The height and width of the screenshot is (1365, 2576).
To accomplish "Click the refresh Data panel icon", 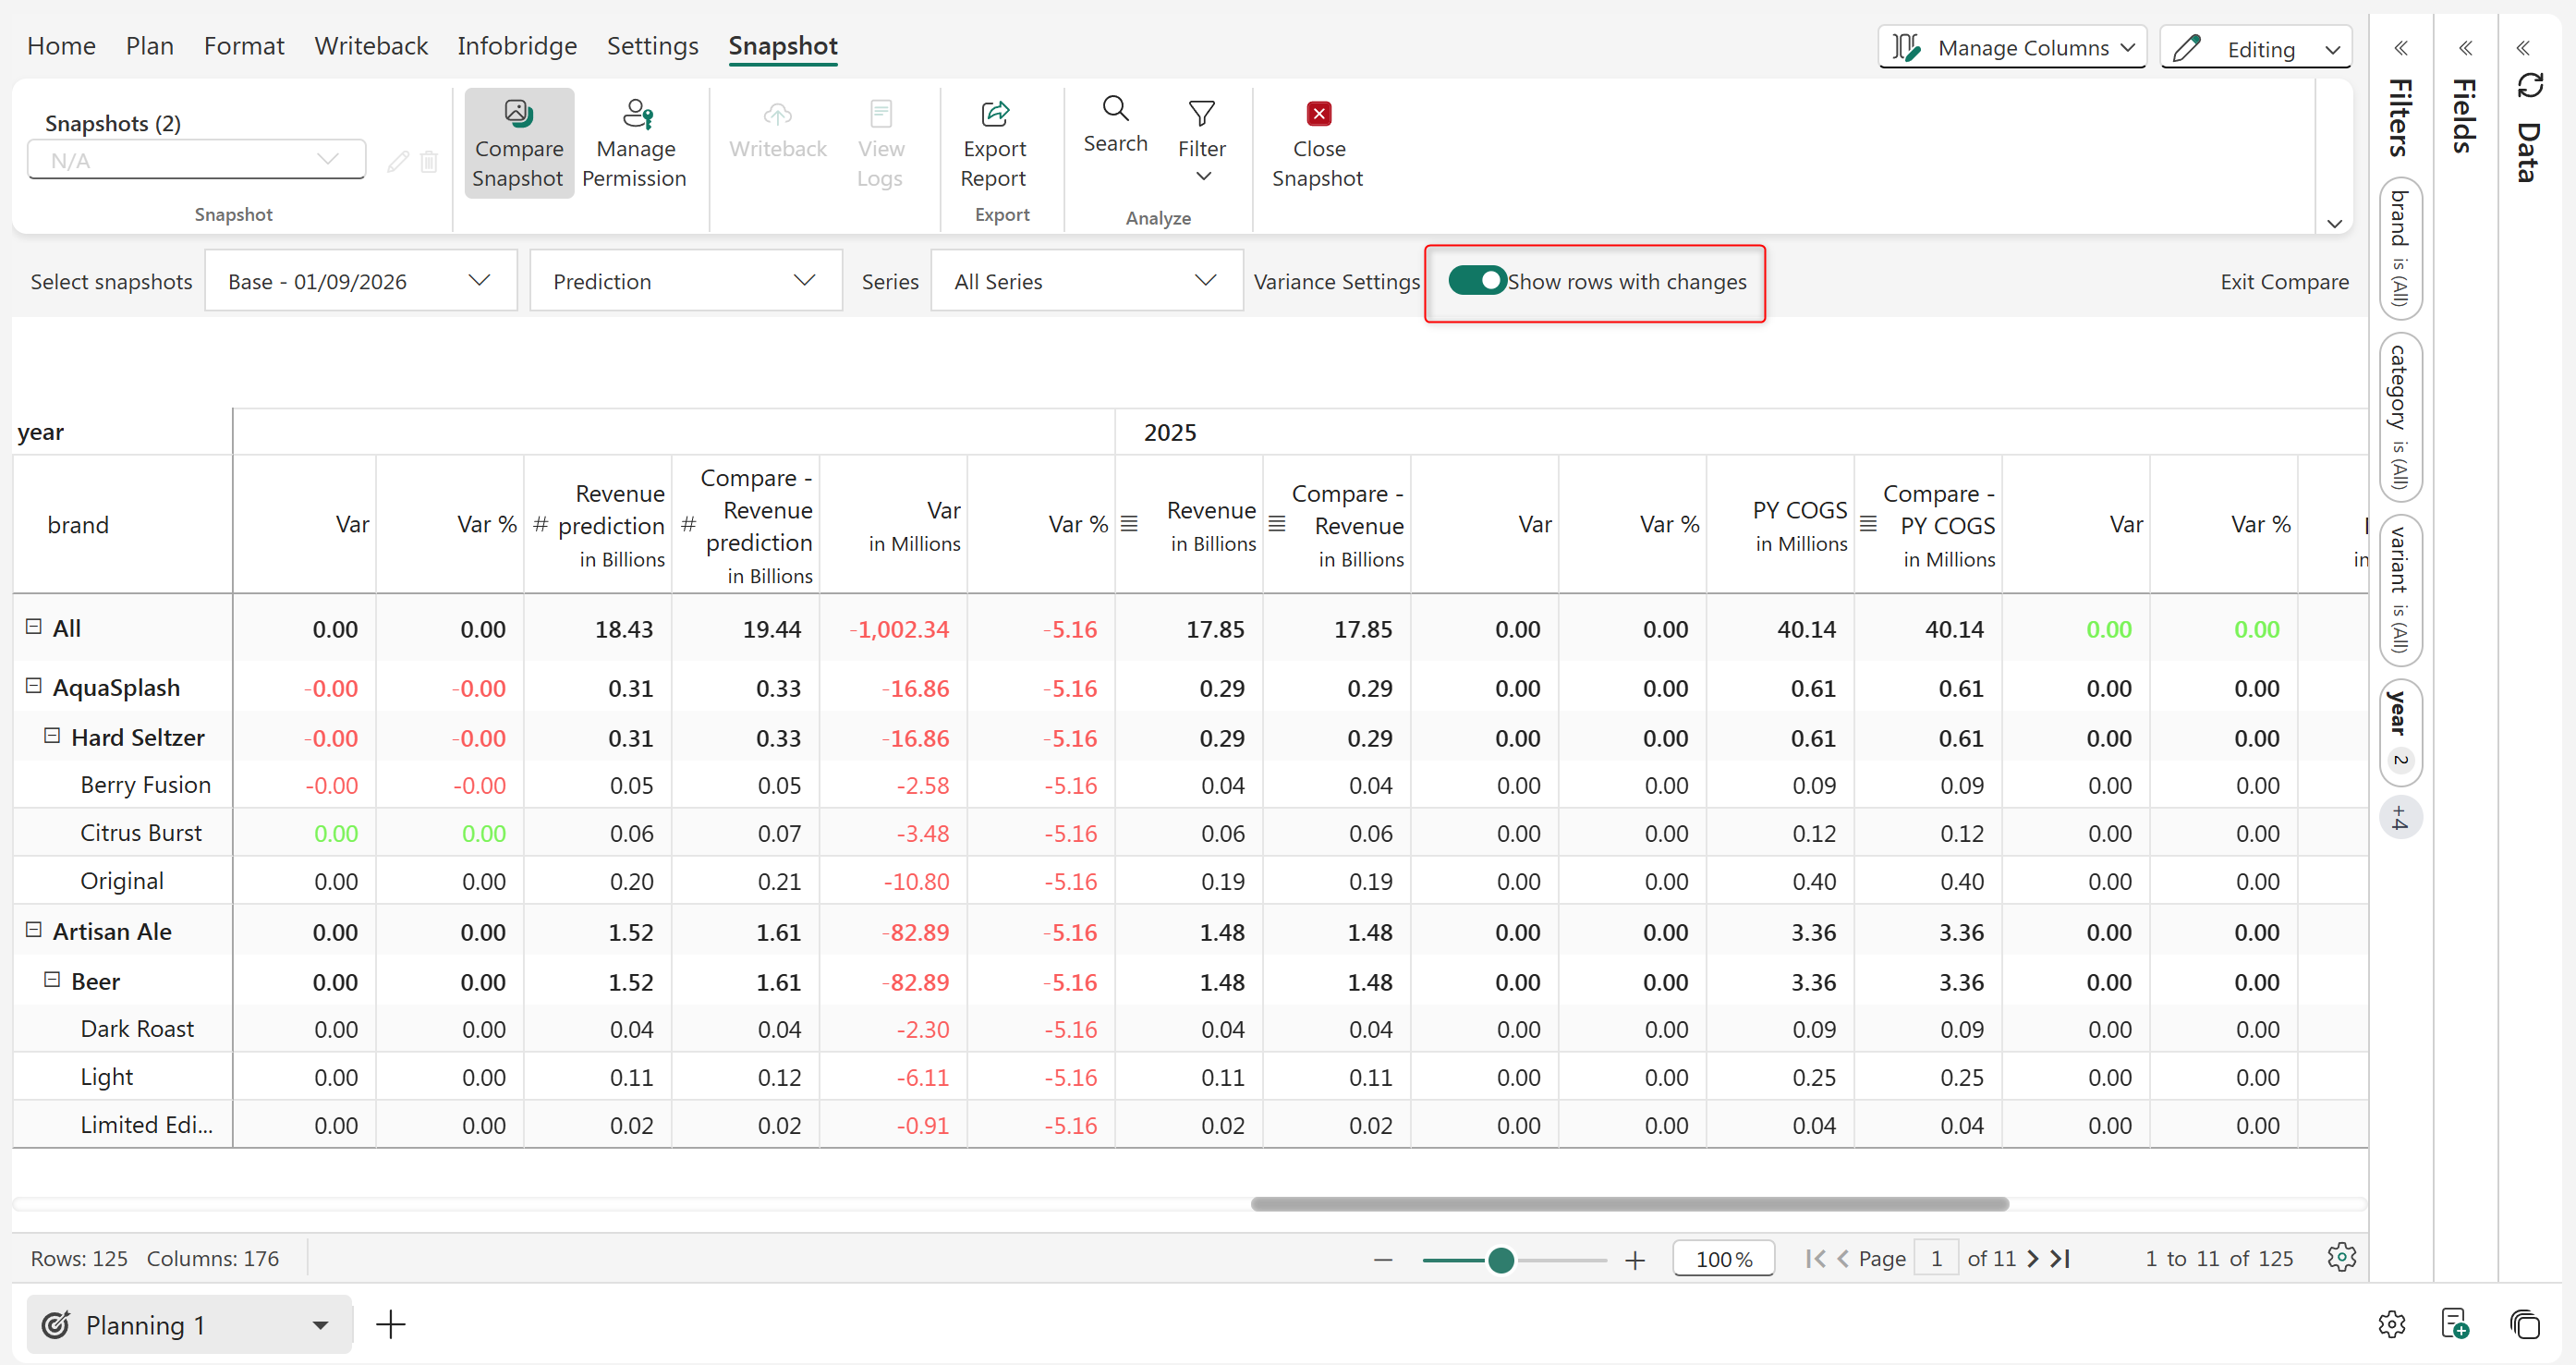I will [2530, 86].
